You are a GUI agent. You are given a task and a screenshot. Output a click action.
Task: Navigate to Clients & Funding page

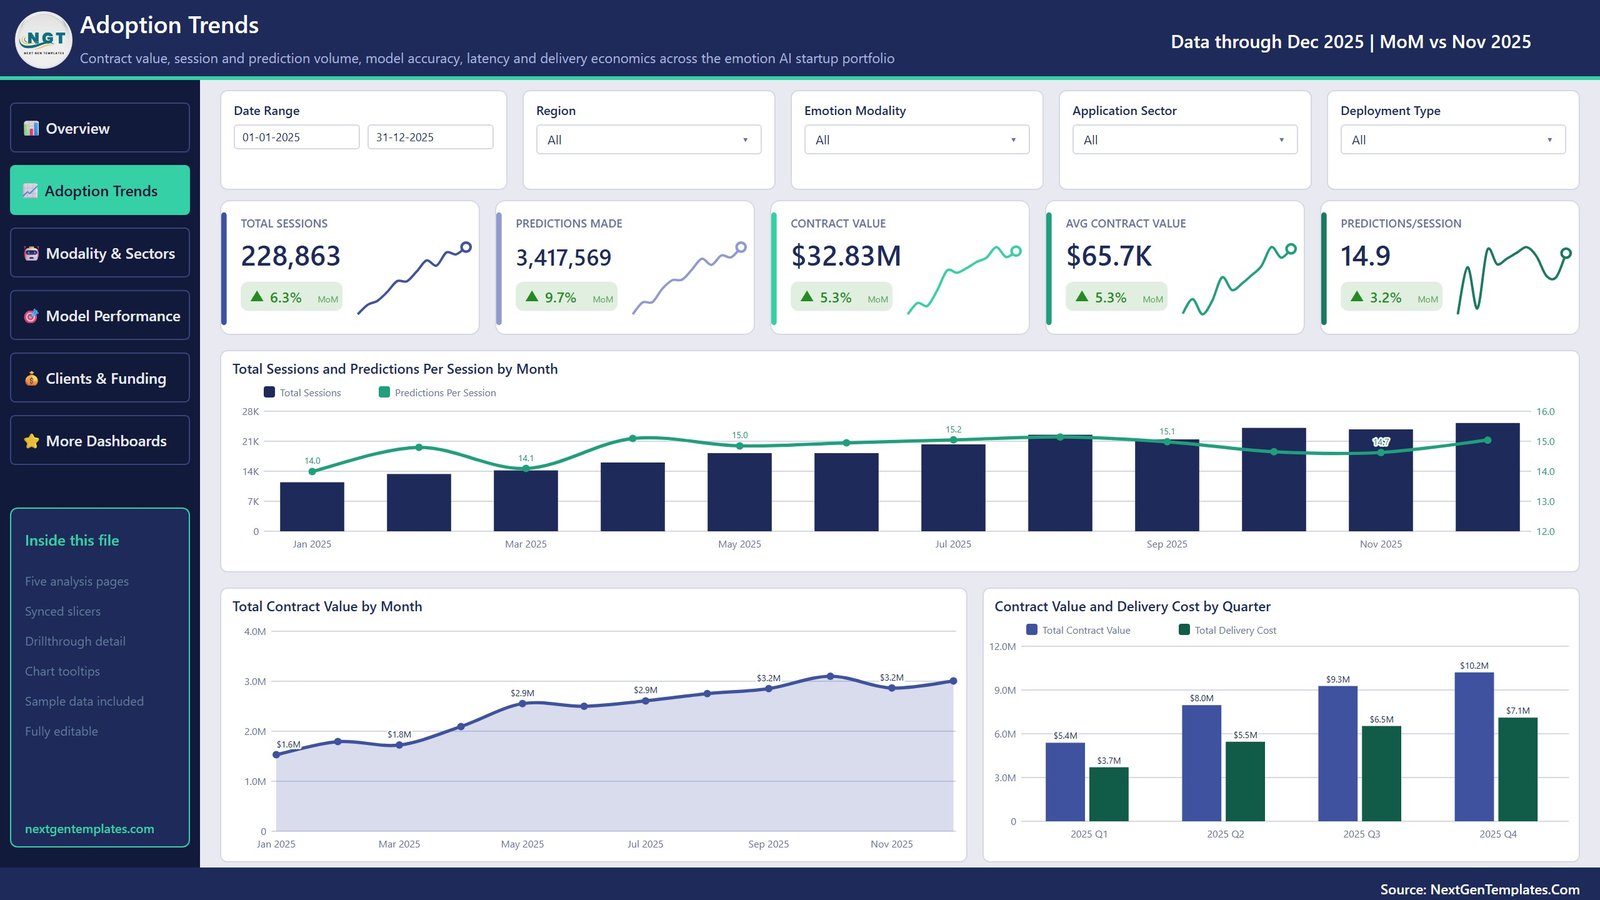click(x=100, y=378)
